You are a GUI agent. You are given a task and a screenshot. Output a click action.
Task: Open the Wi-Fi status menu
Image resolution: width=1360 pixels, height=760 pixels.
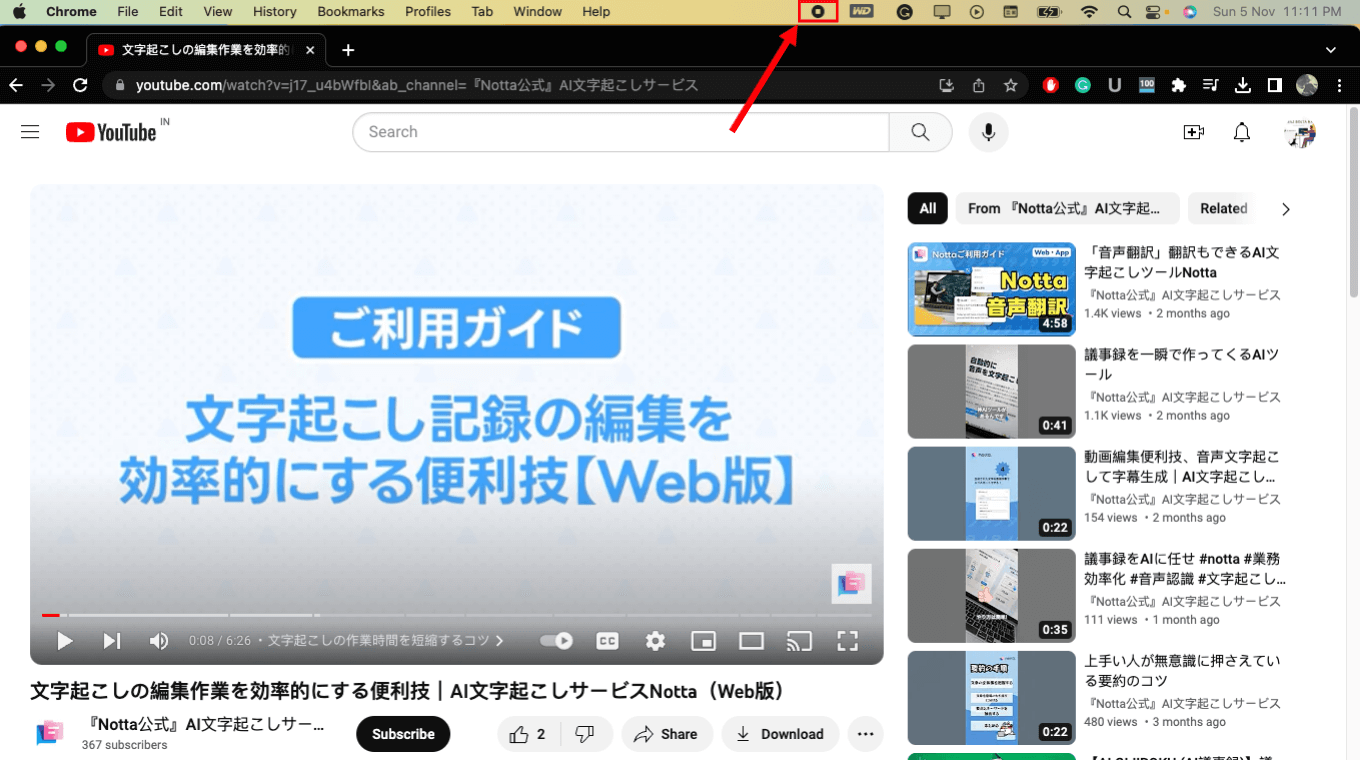point(1089,12)
